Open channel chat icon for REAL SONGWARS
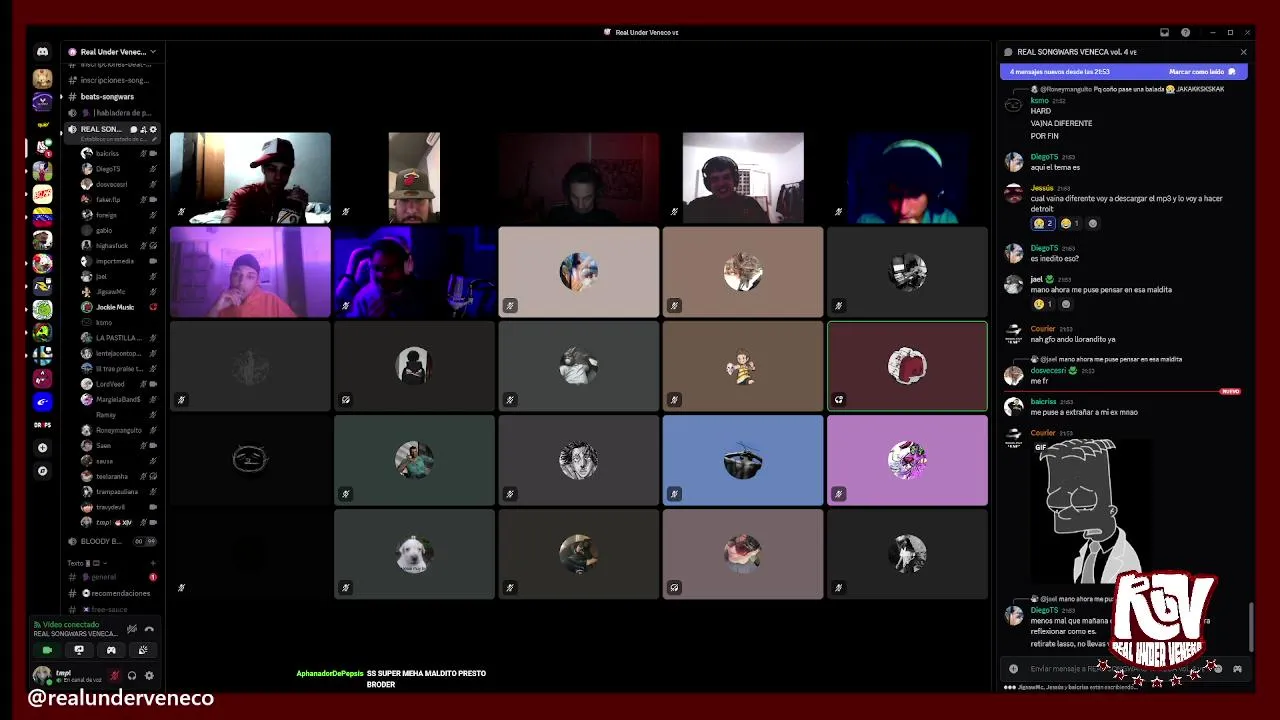This screenshot has height=720, width=1280. coord(133,129)
